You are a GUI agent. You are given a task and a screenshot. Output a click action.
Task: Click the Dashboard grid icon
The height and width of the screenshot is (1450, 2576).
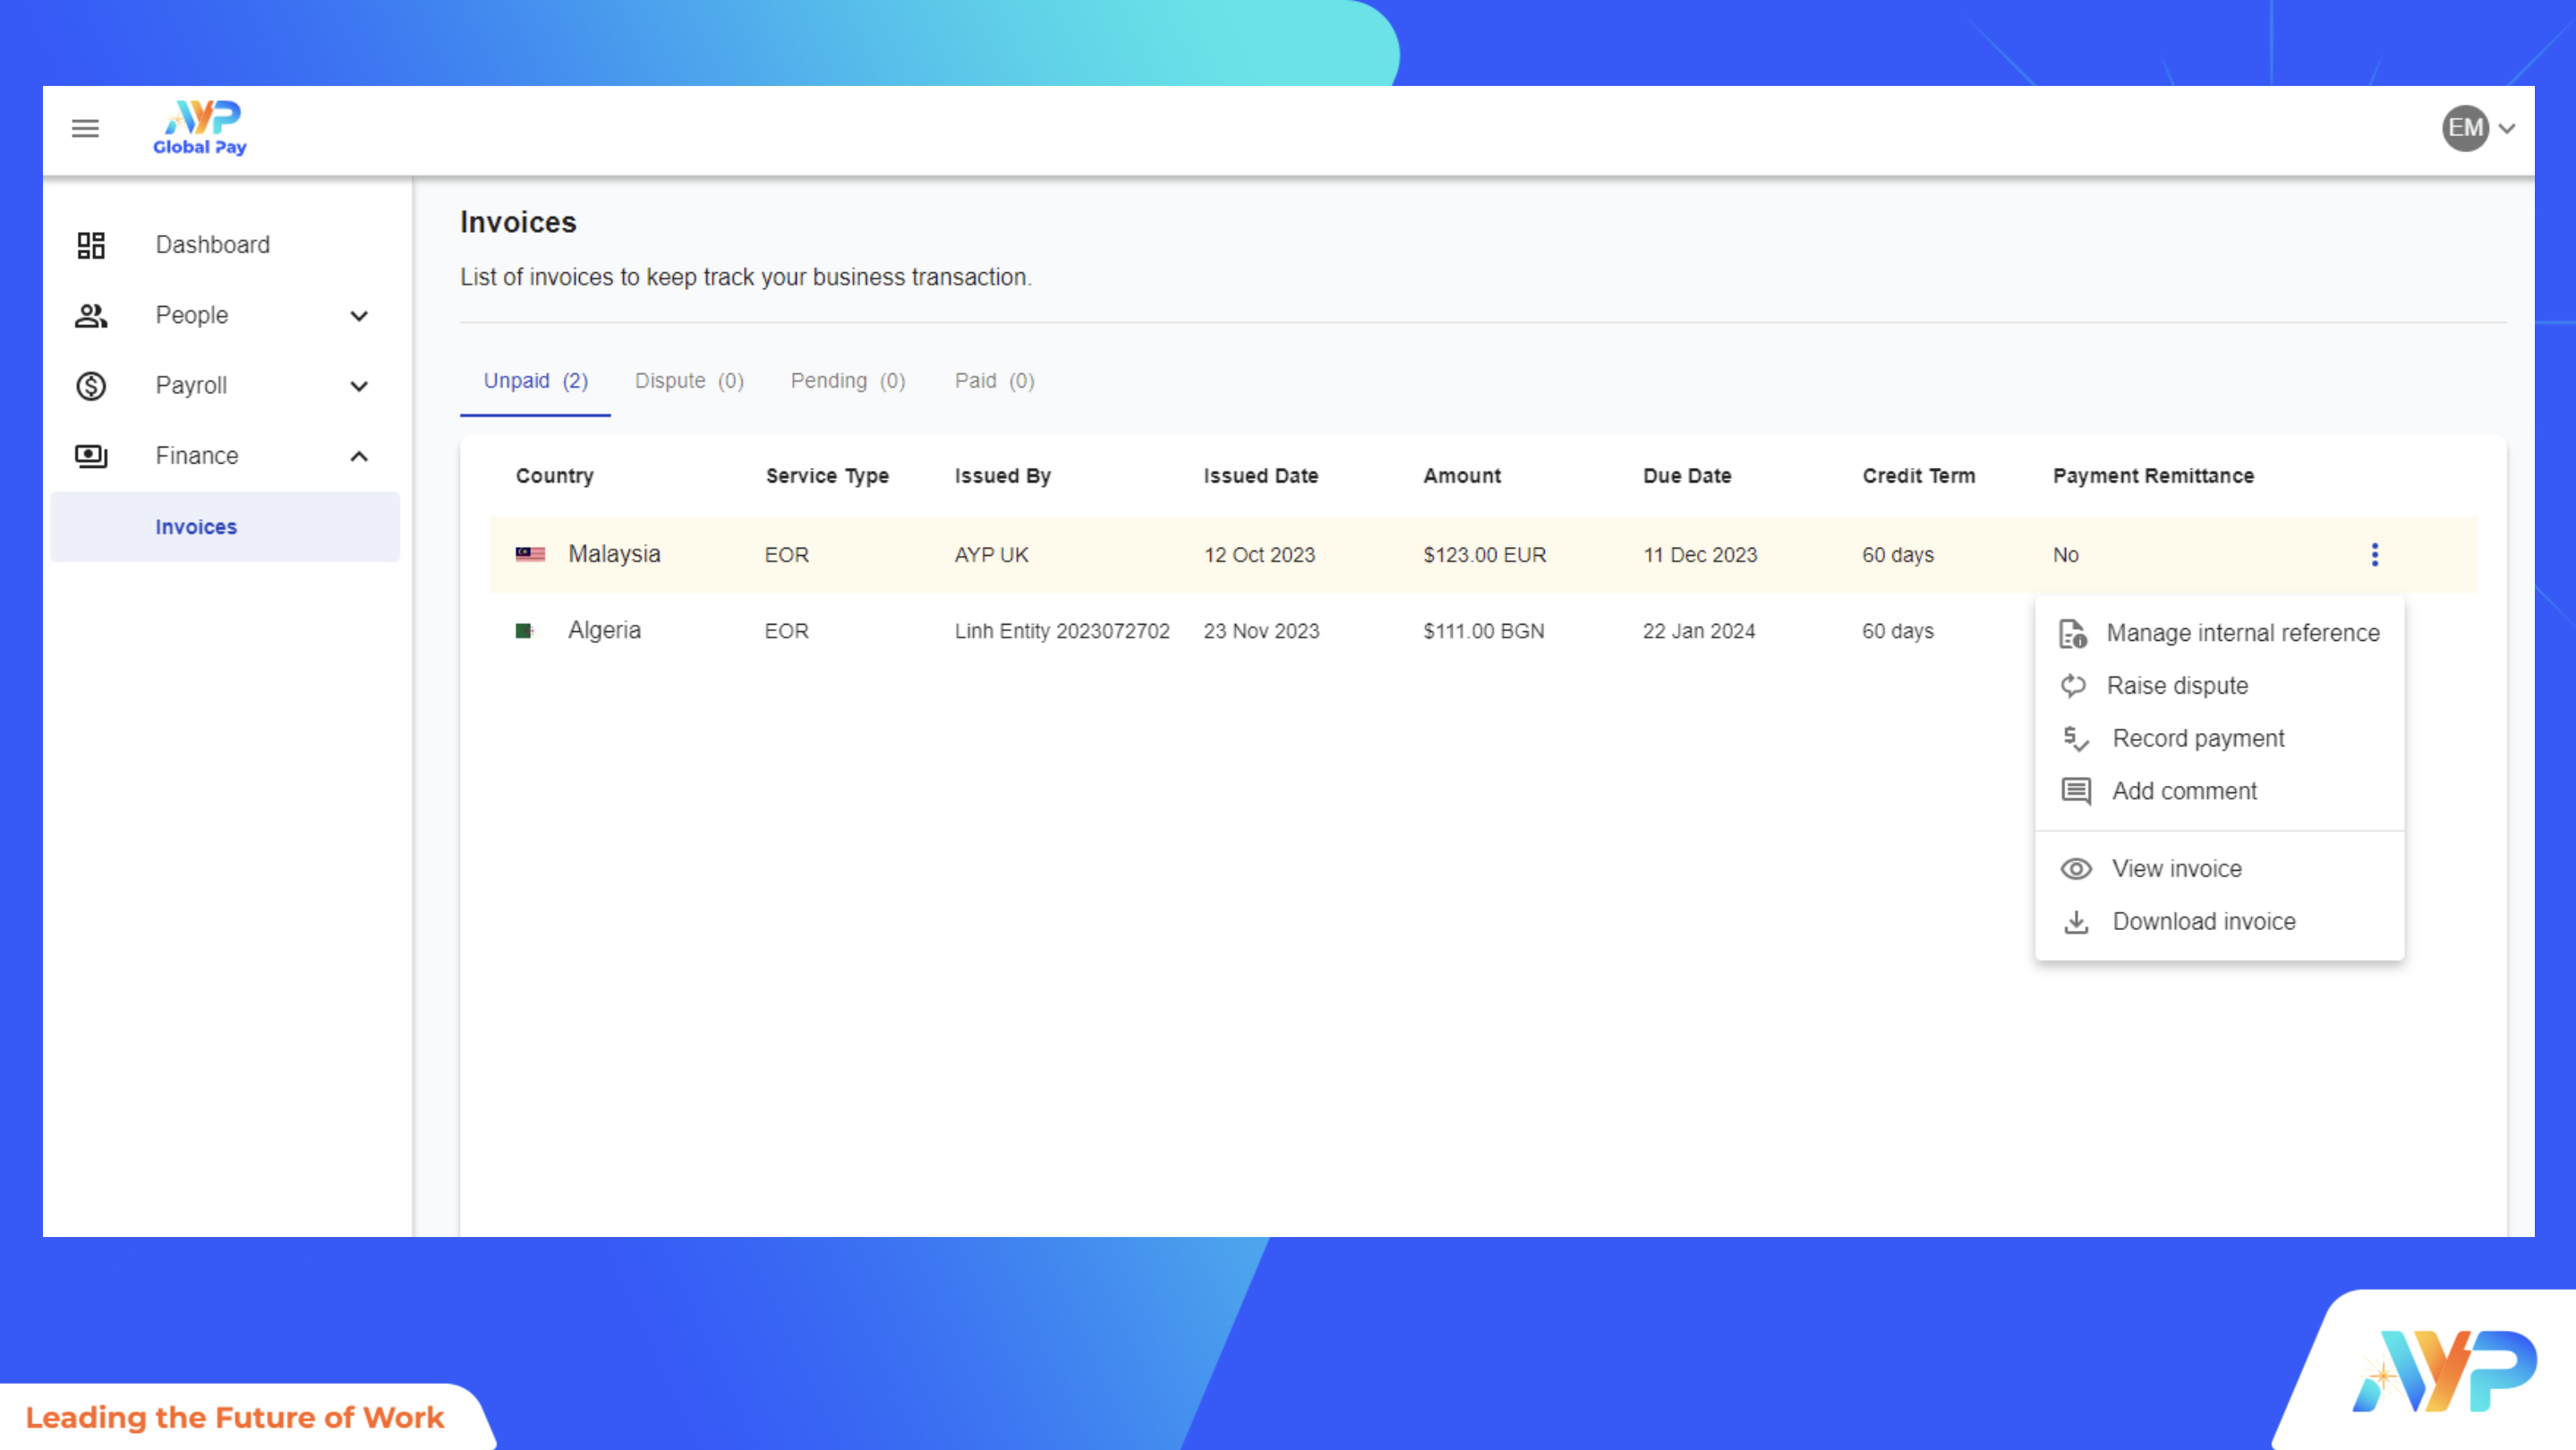tap(91, 245)
